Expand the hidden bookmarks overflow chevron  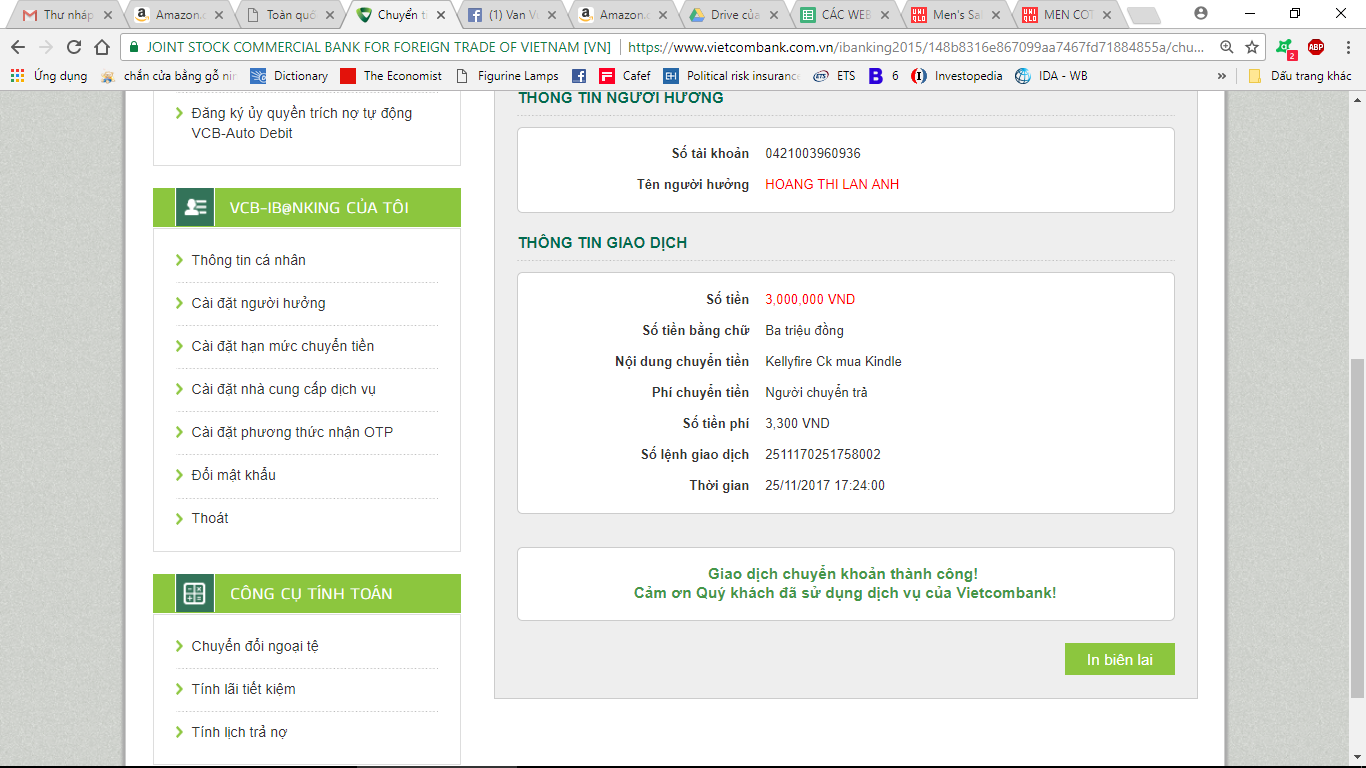1222,76
